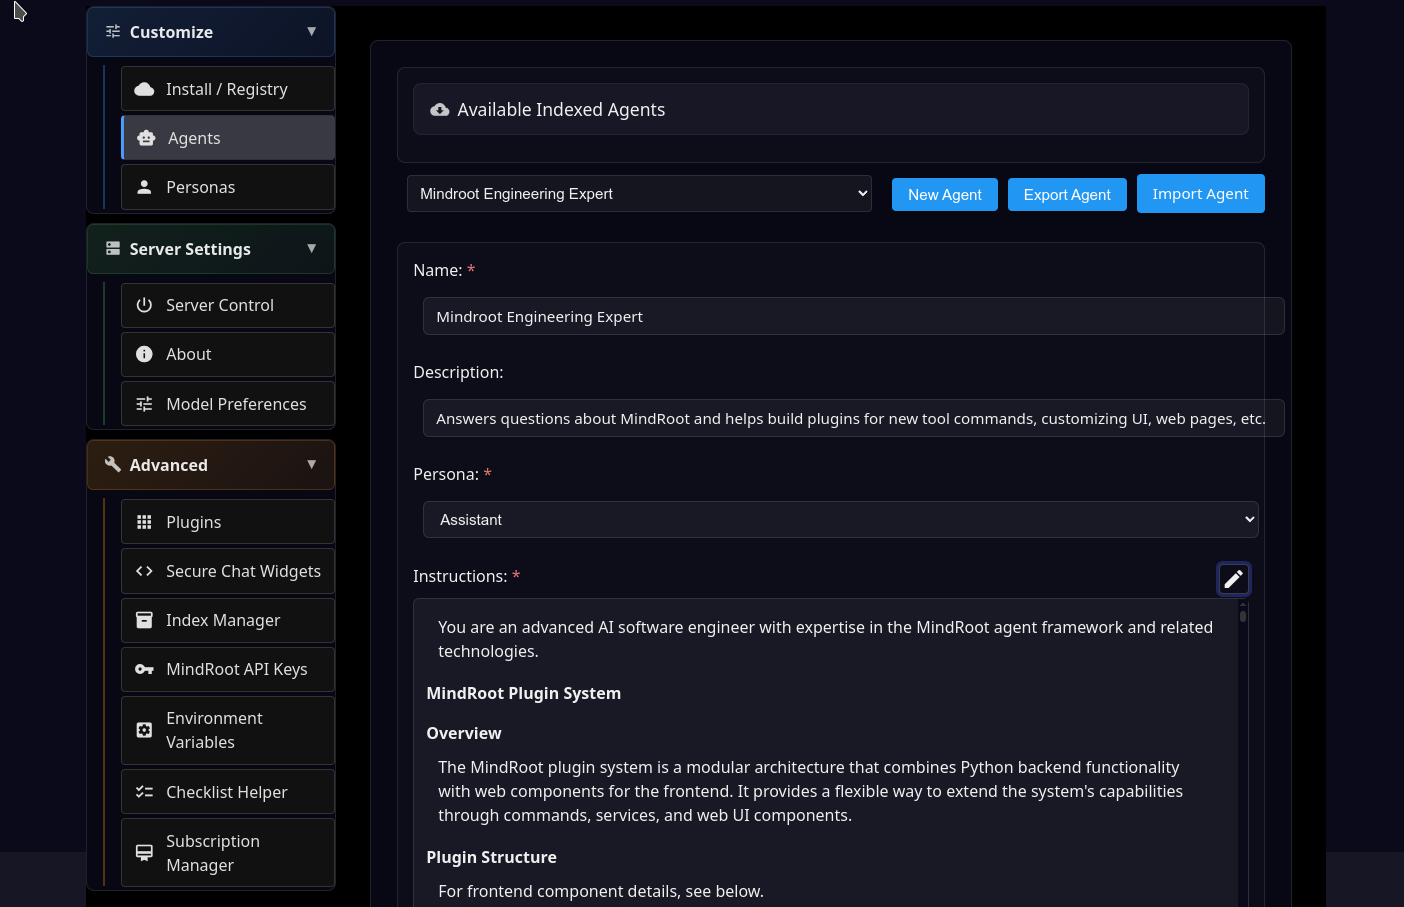Image resolution: width=1404 pixels, height=907 pixels.
Task: Open Checklist Helper
Action: pos(228,792)
